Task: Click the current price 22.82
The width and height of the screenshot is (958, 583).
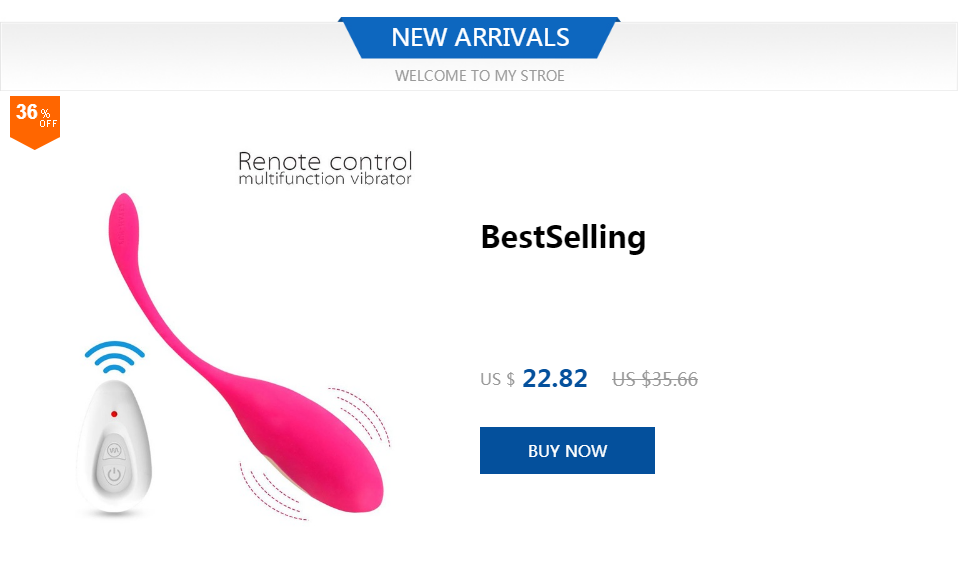Action: (554, 379)
